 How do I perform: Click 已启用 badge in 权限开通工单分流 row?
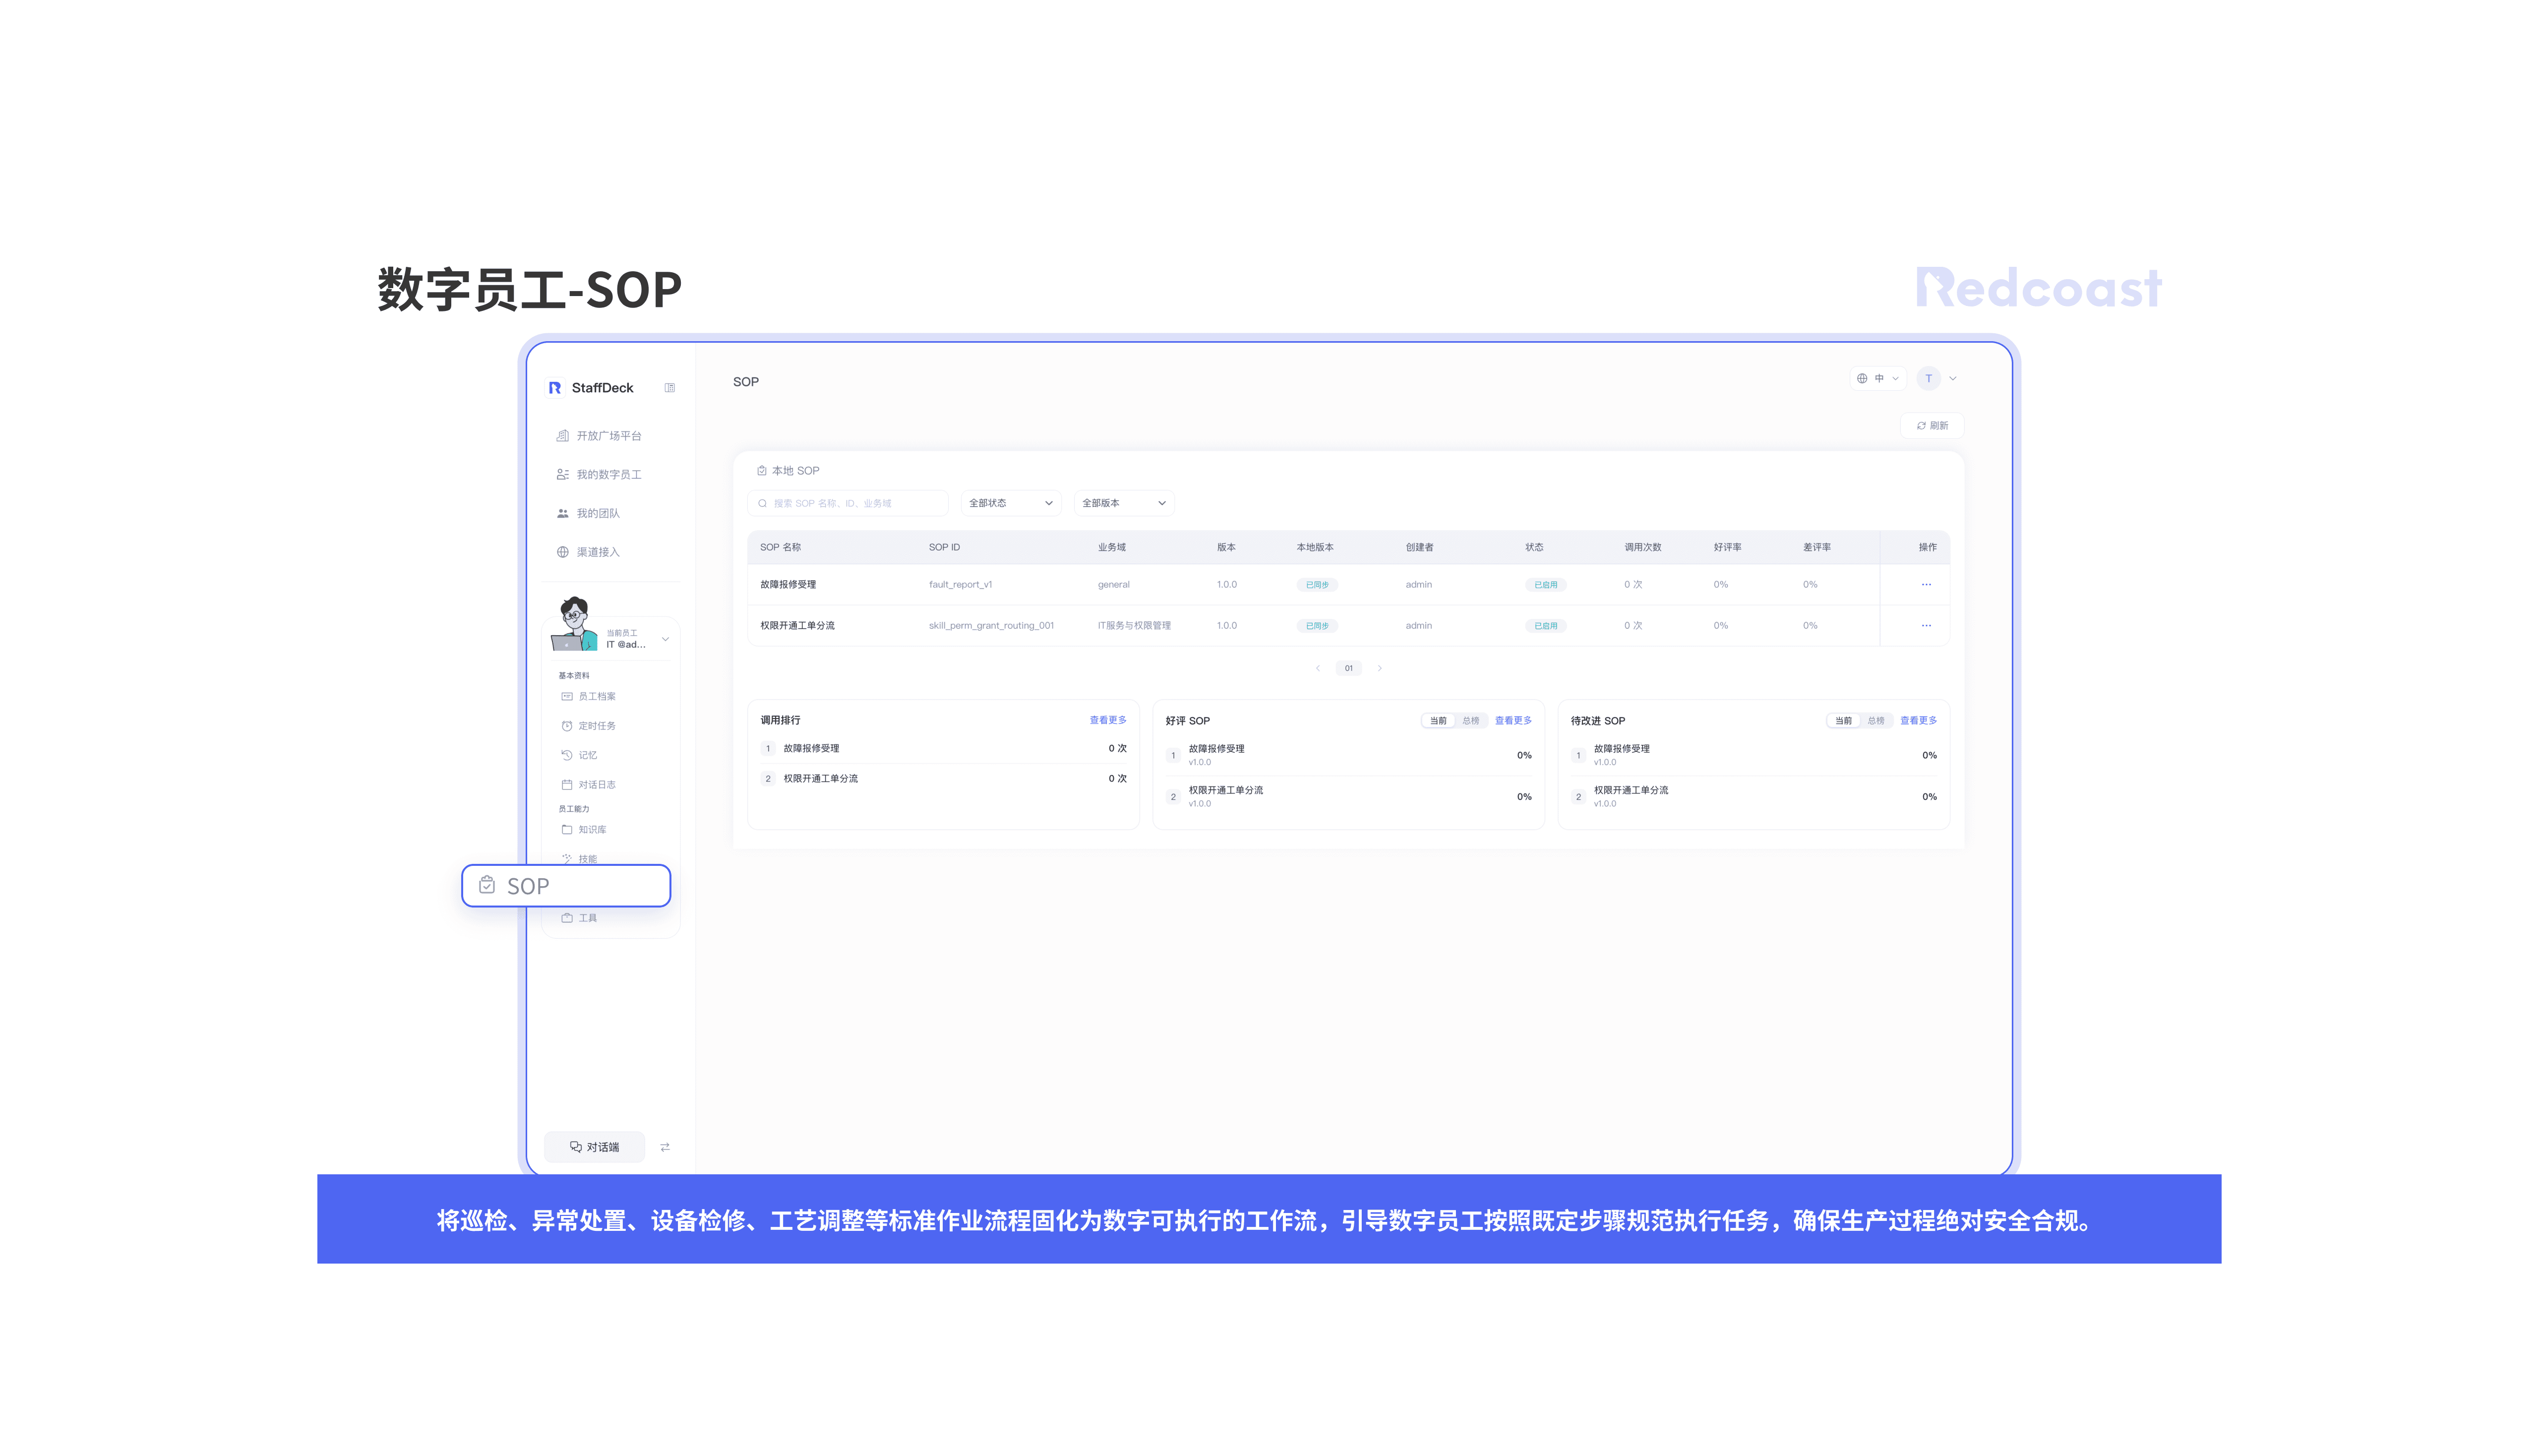[1546, 626]
